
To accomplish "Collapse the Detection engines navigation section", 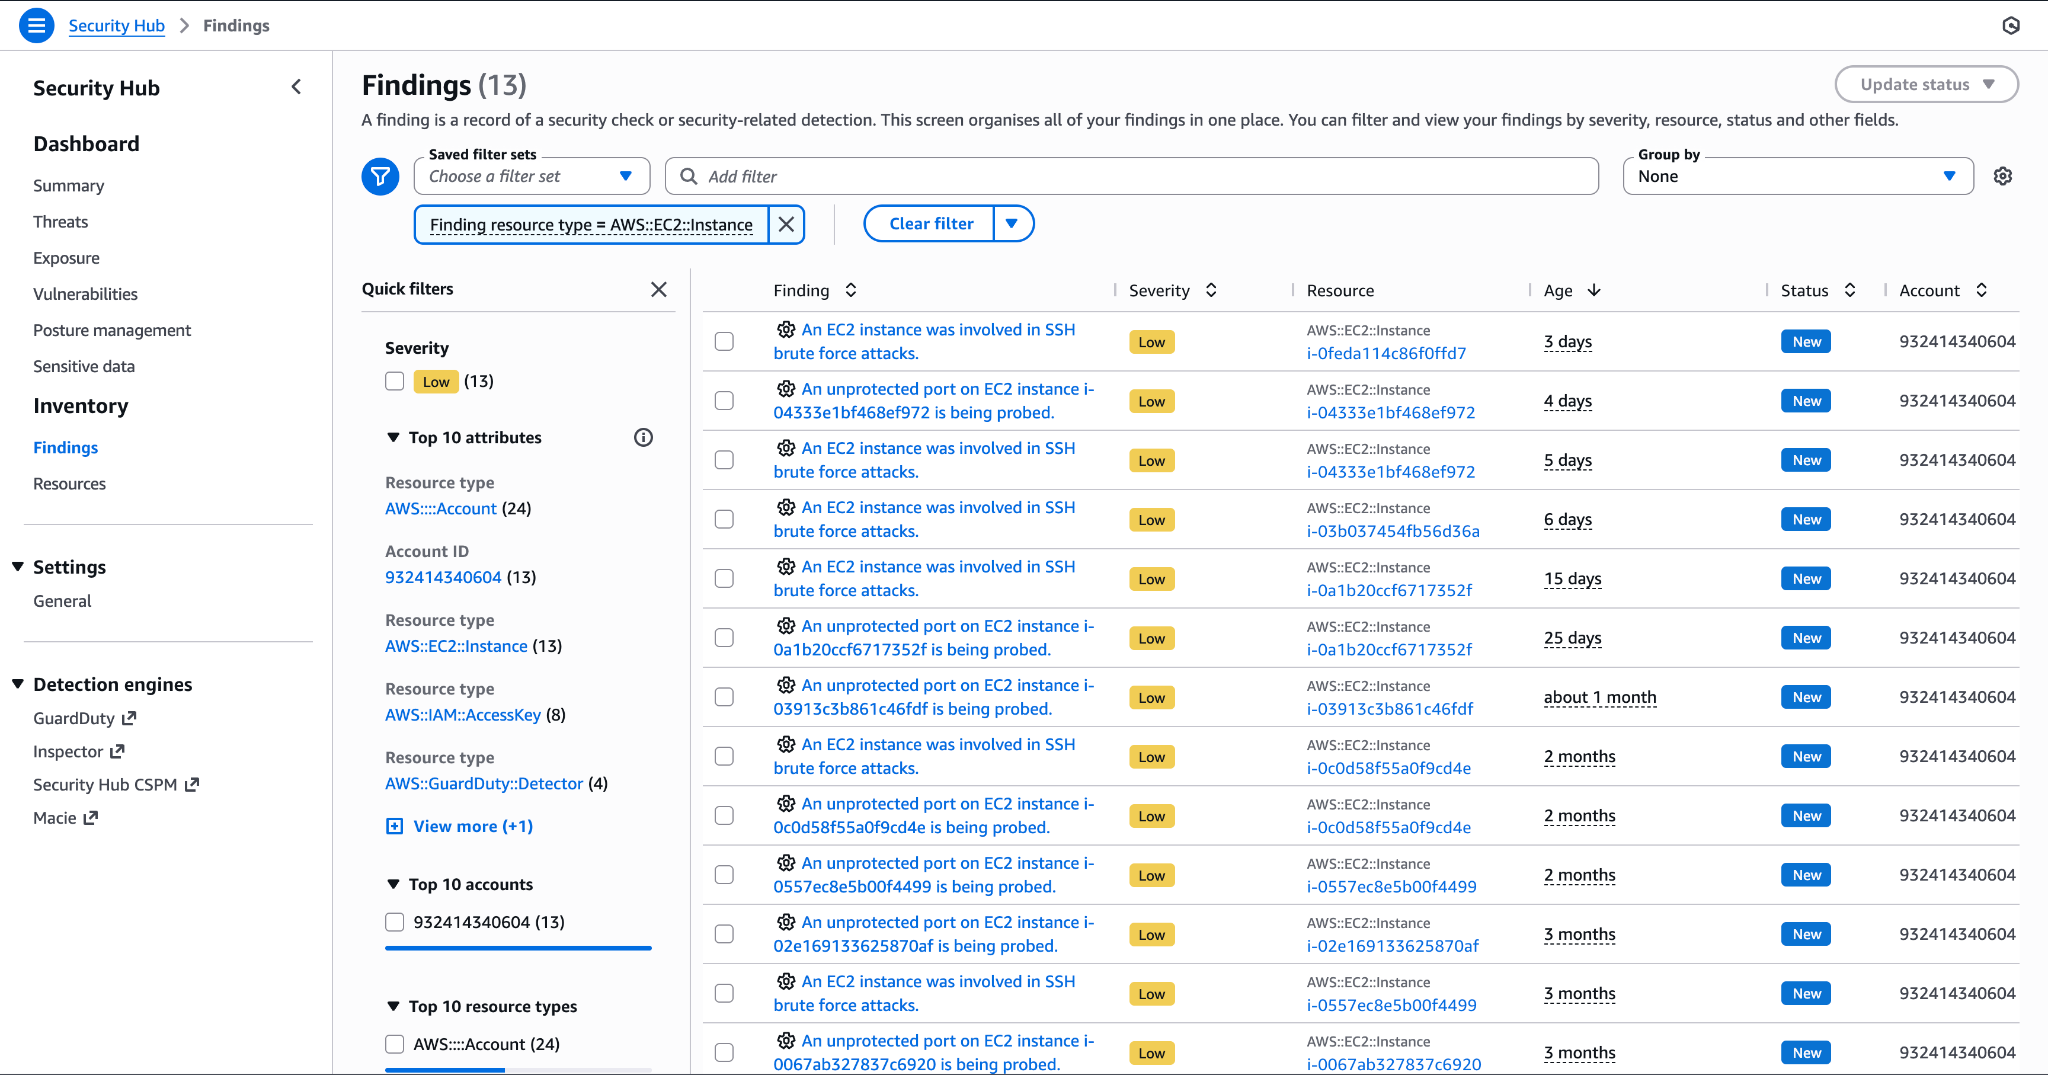I will tap(18, 684).
